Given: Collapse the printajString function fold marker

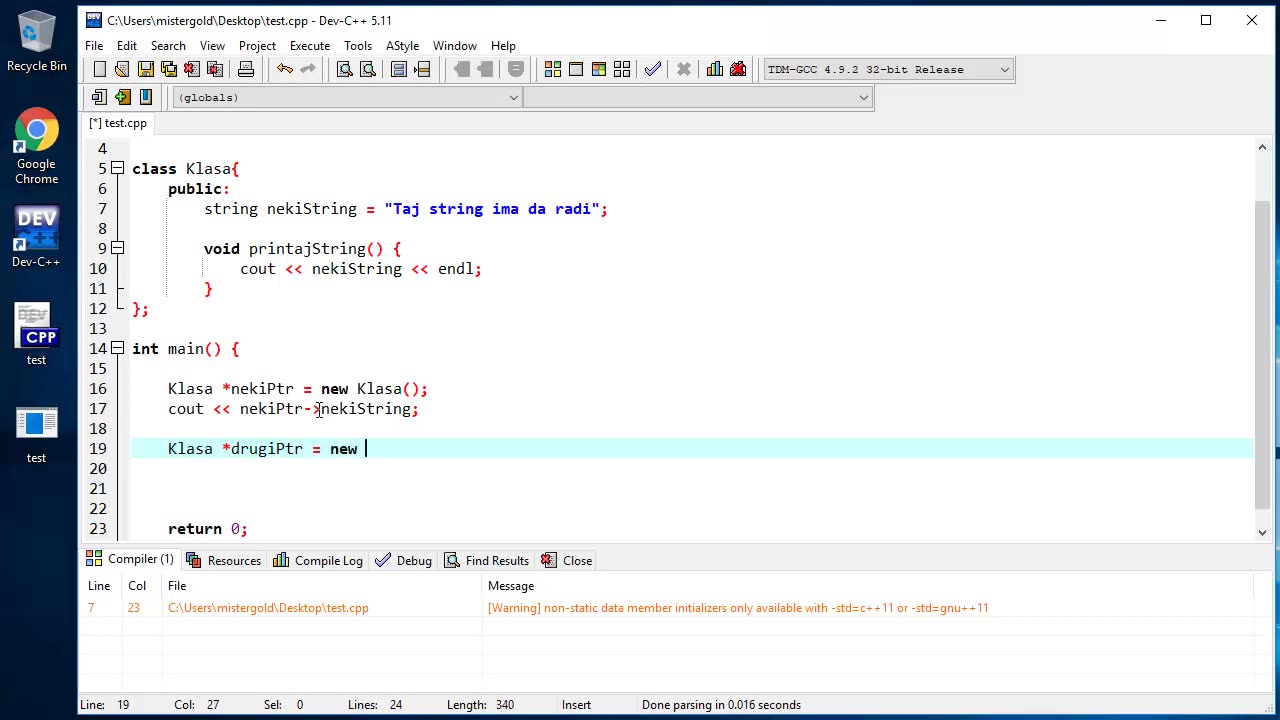Looking at the screenshot, I should point(117,249).
